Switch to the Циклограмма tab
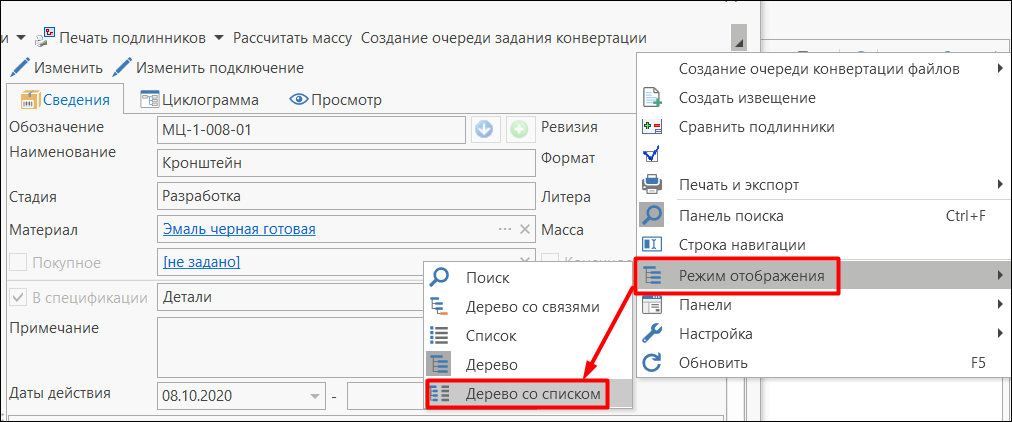Image resolution: width=1012 pixels, height=422 pixels. (x=199, y=100)
